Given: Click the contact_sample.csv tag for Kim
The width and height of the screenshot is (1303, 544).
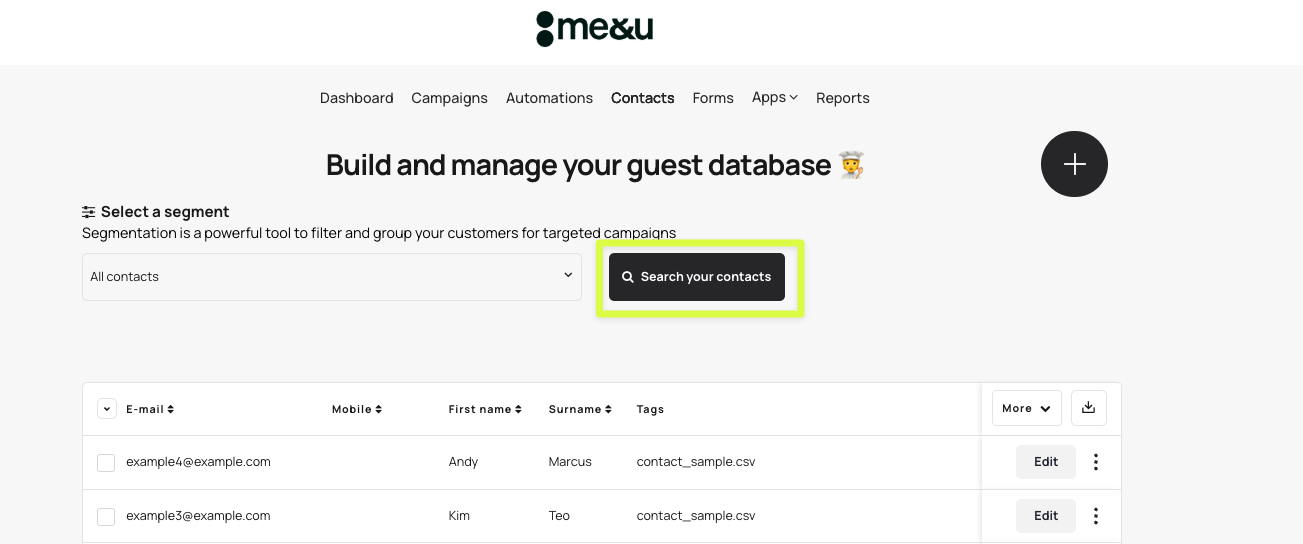Looking at the screenshot, I should click(x=695, y=516).
